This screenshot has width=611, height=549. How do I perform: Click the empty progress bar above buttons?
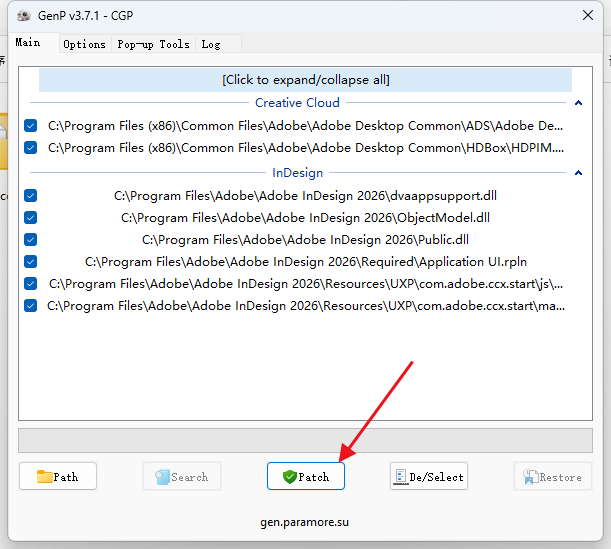click(x=306, y=441)
